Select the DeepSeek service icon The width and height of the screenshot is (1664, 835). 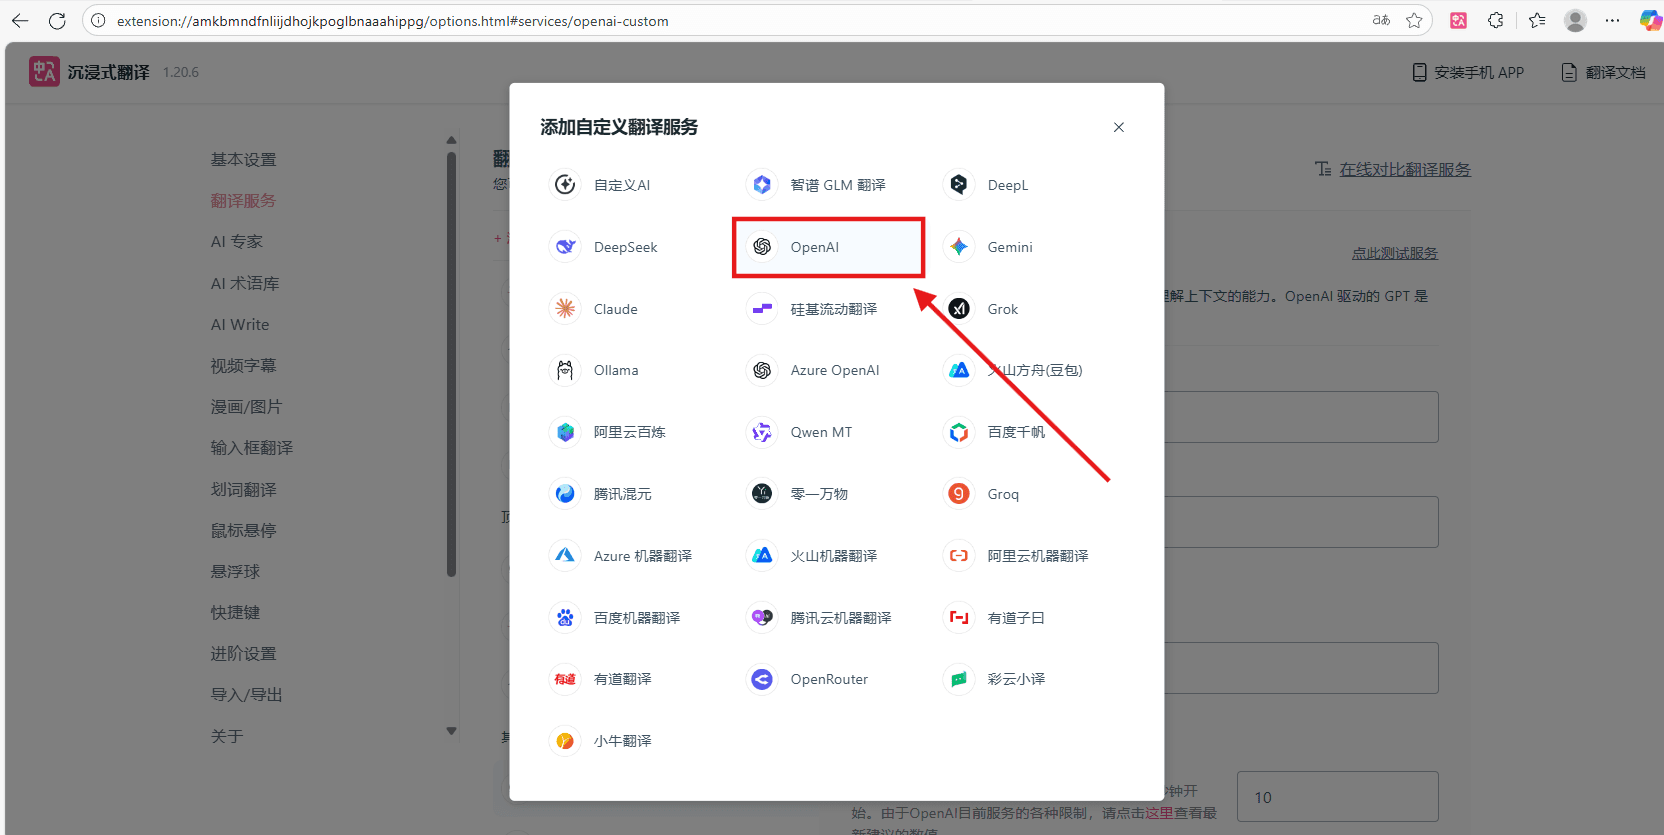coord(566,247)
